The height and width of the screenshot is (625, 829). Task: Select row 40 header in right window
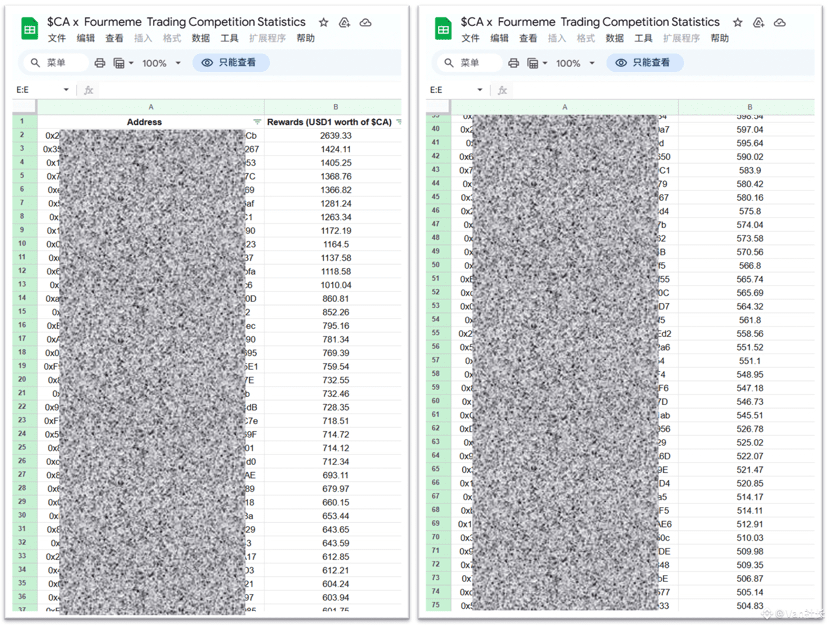tap(438, 129)
